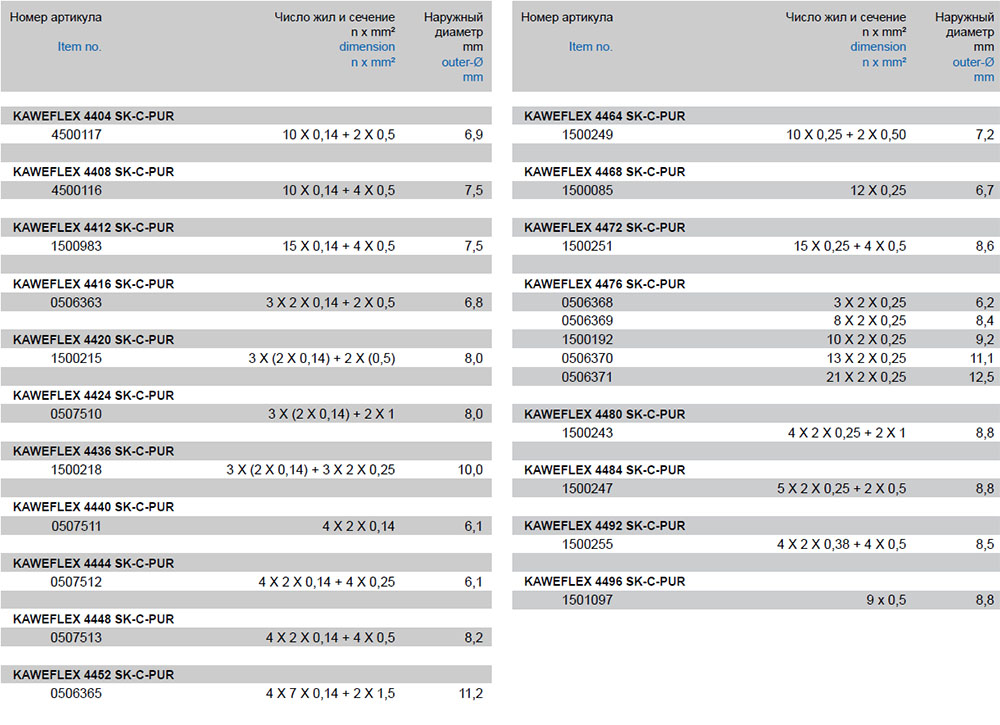
Task: Click the KAWEFLEX 4468 SK-C-PUR heading
Action: (605, 172)
